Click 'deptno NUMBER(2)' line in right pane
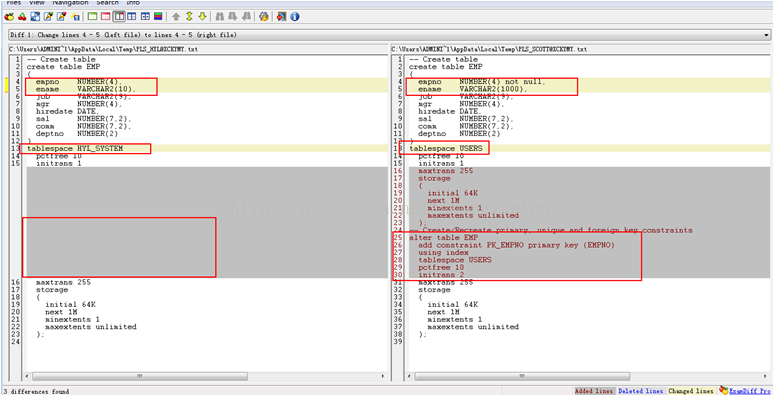773x395 pixels. pos(459,134)
